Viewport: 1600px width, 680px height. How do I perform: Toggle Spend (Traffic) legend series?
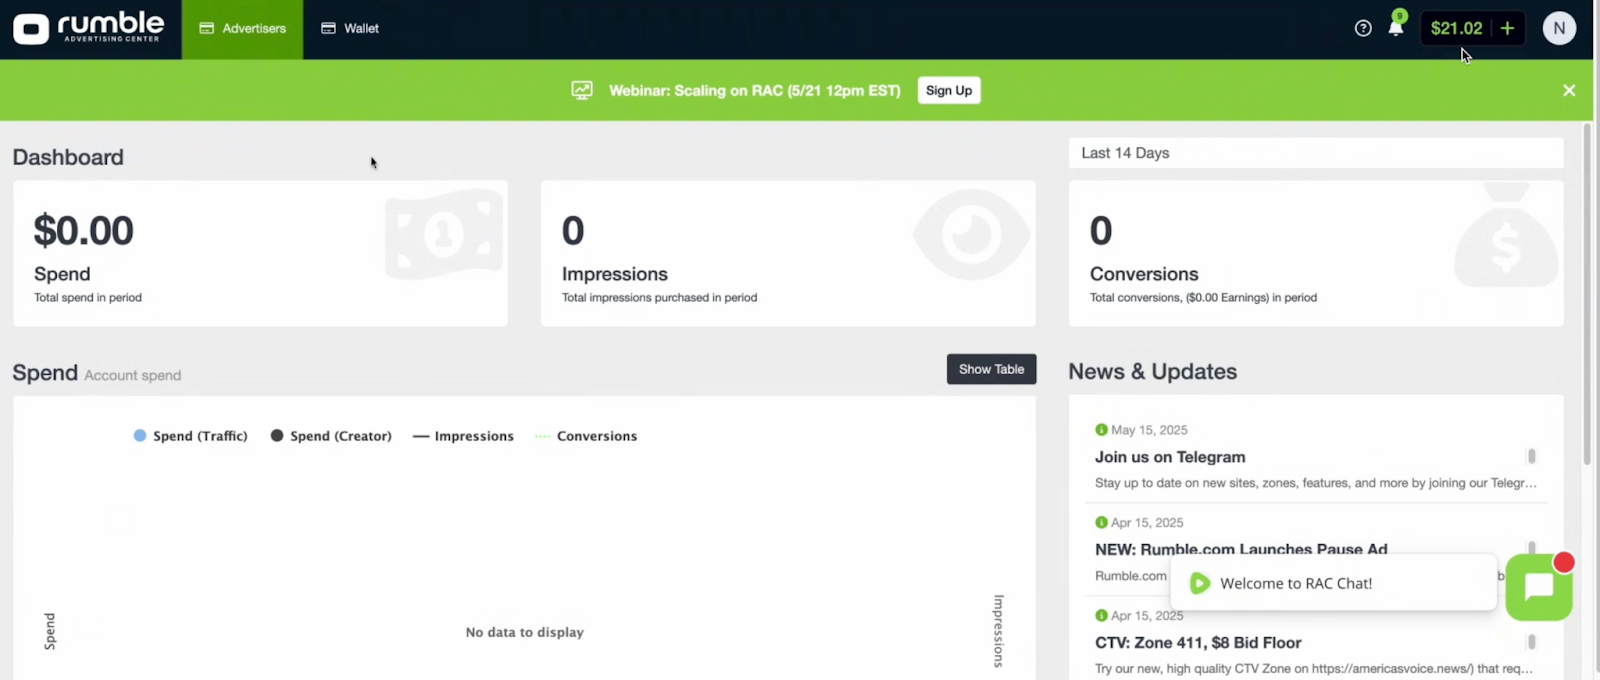(x=191, y=436)
